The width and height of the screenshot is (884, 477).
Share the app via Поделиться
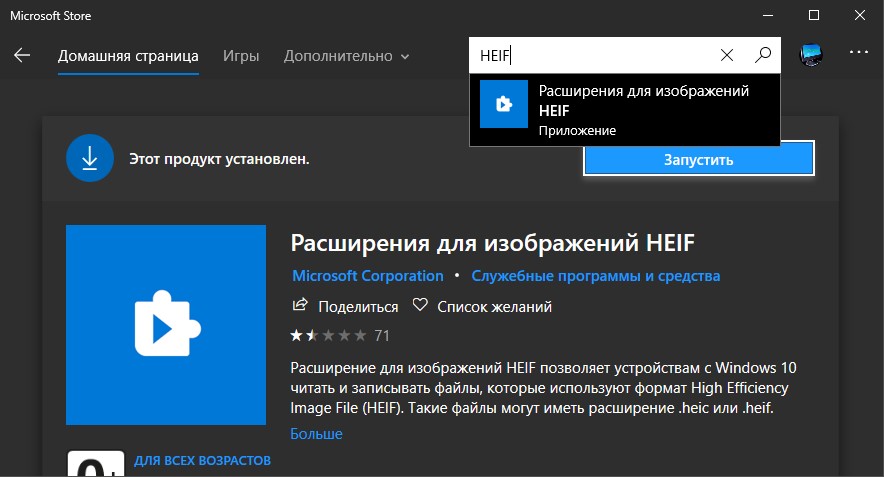358,307
